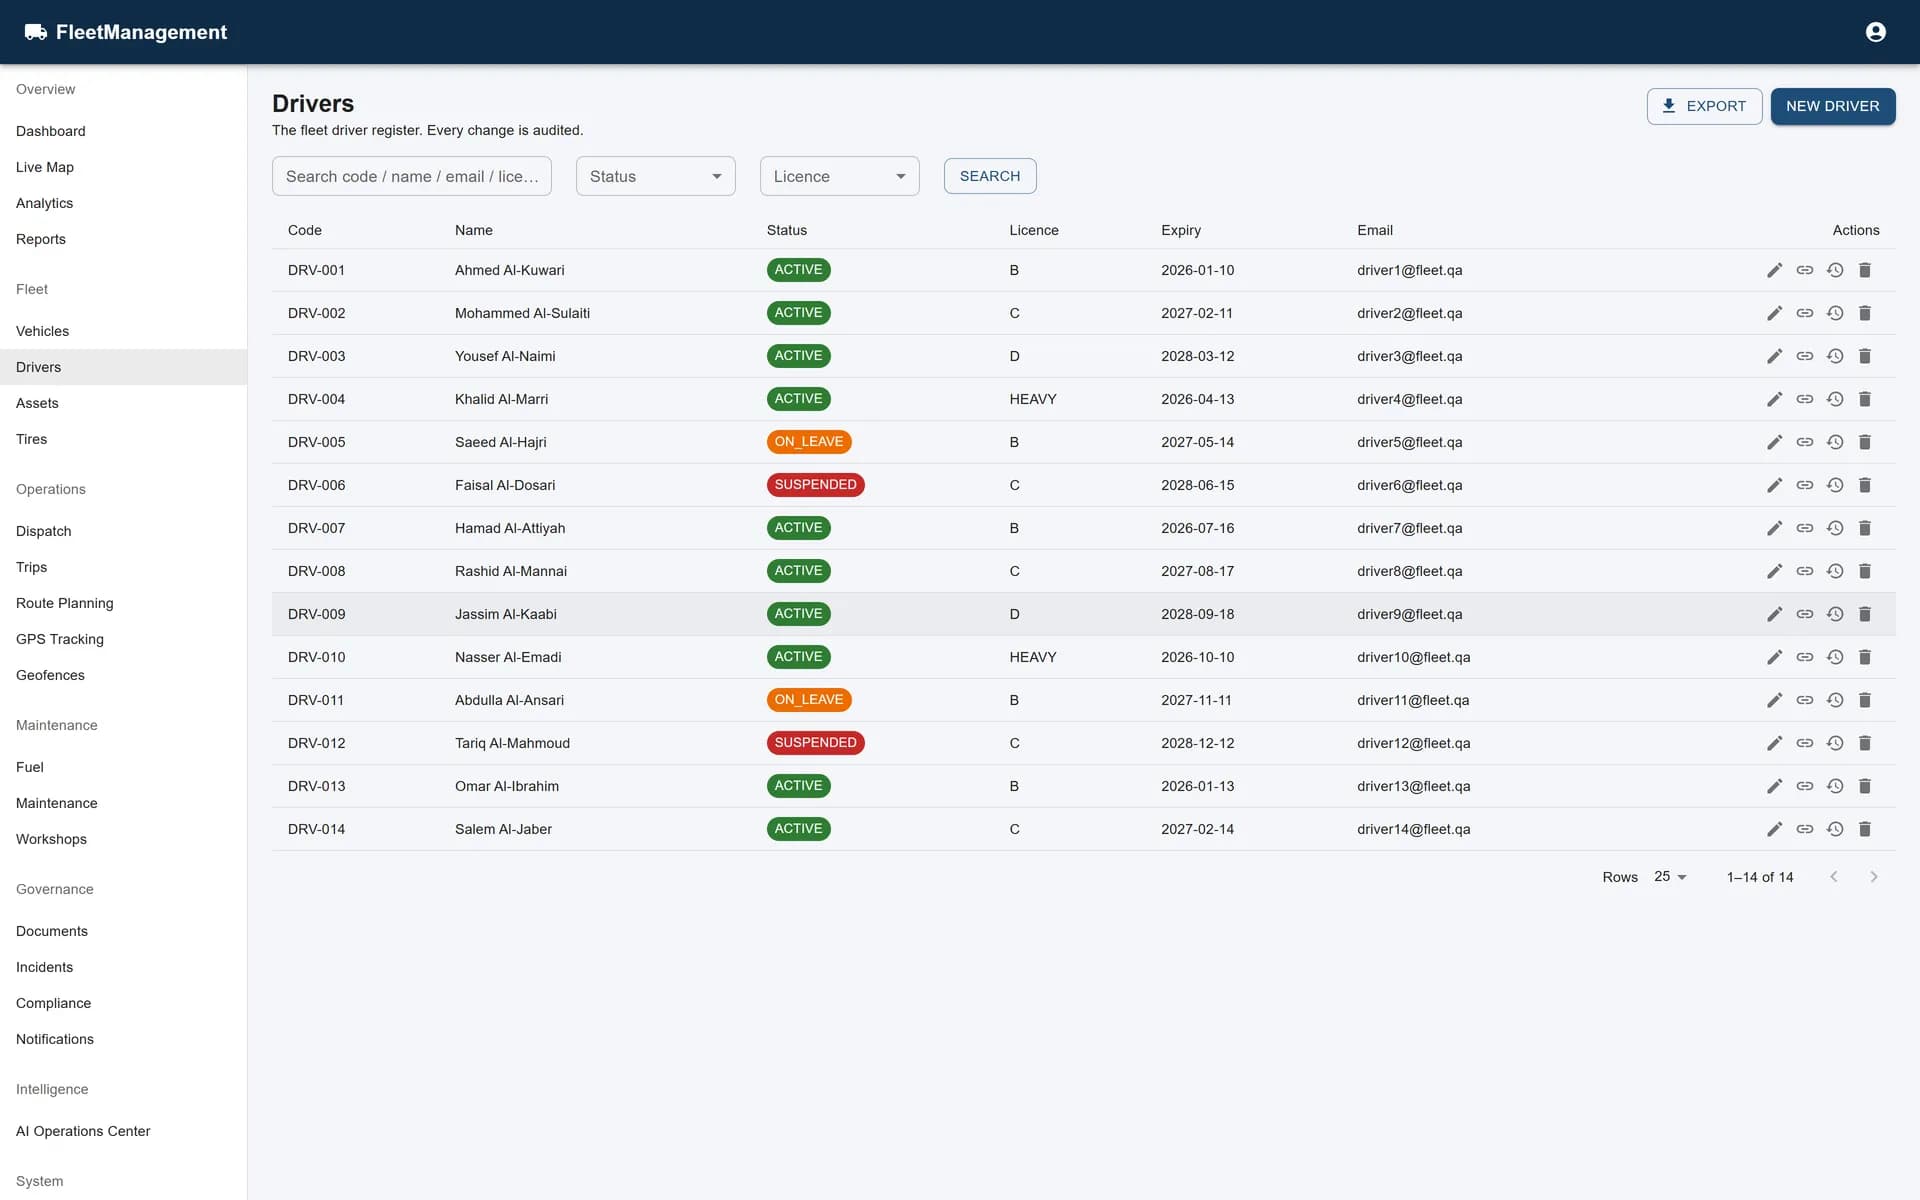View history for DRV-002 Mohammed Al-Sulaiti
This screenshot has width=1920, height=1200.
coord(1835,313)
